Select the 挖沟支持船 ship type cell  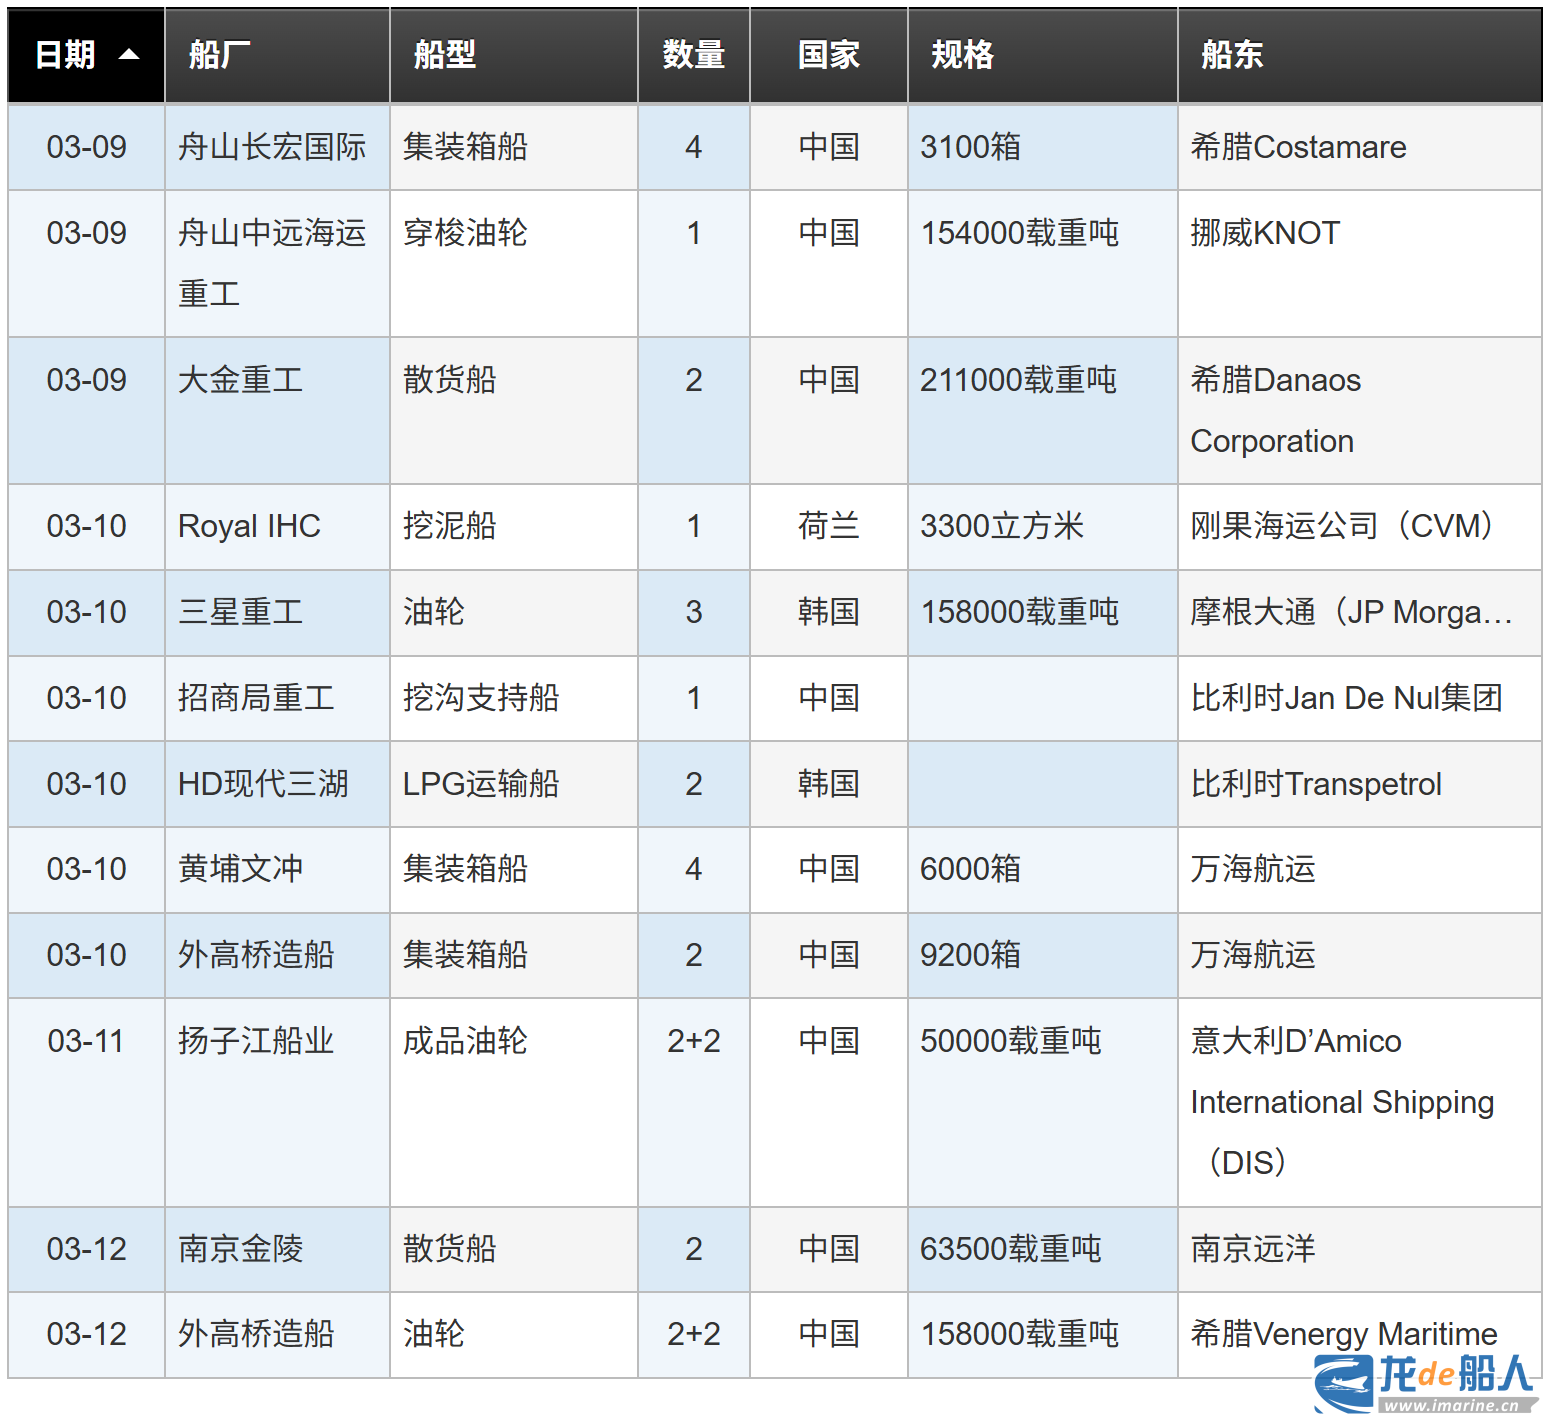[x=481, y=698]
